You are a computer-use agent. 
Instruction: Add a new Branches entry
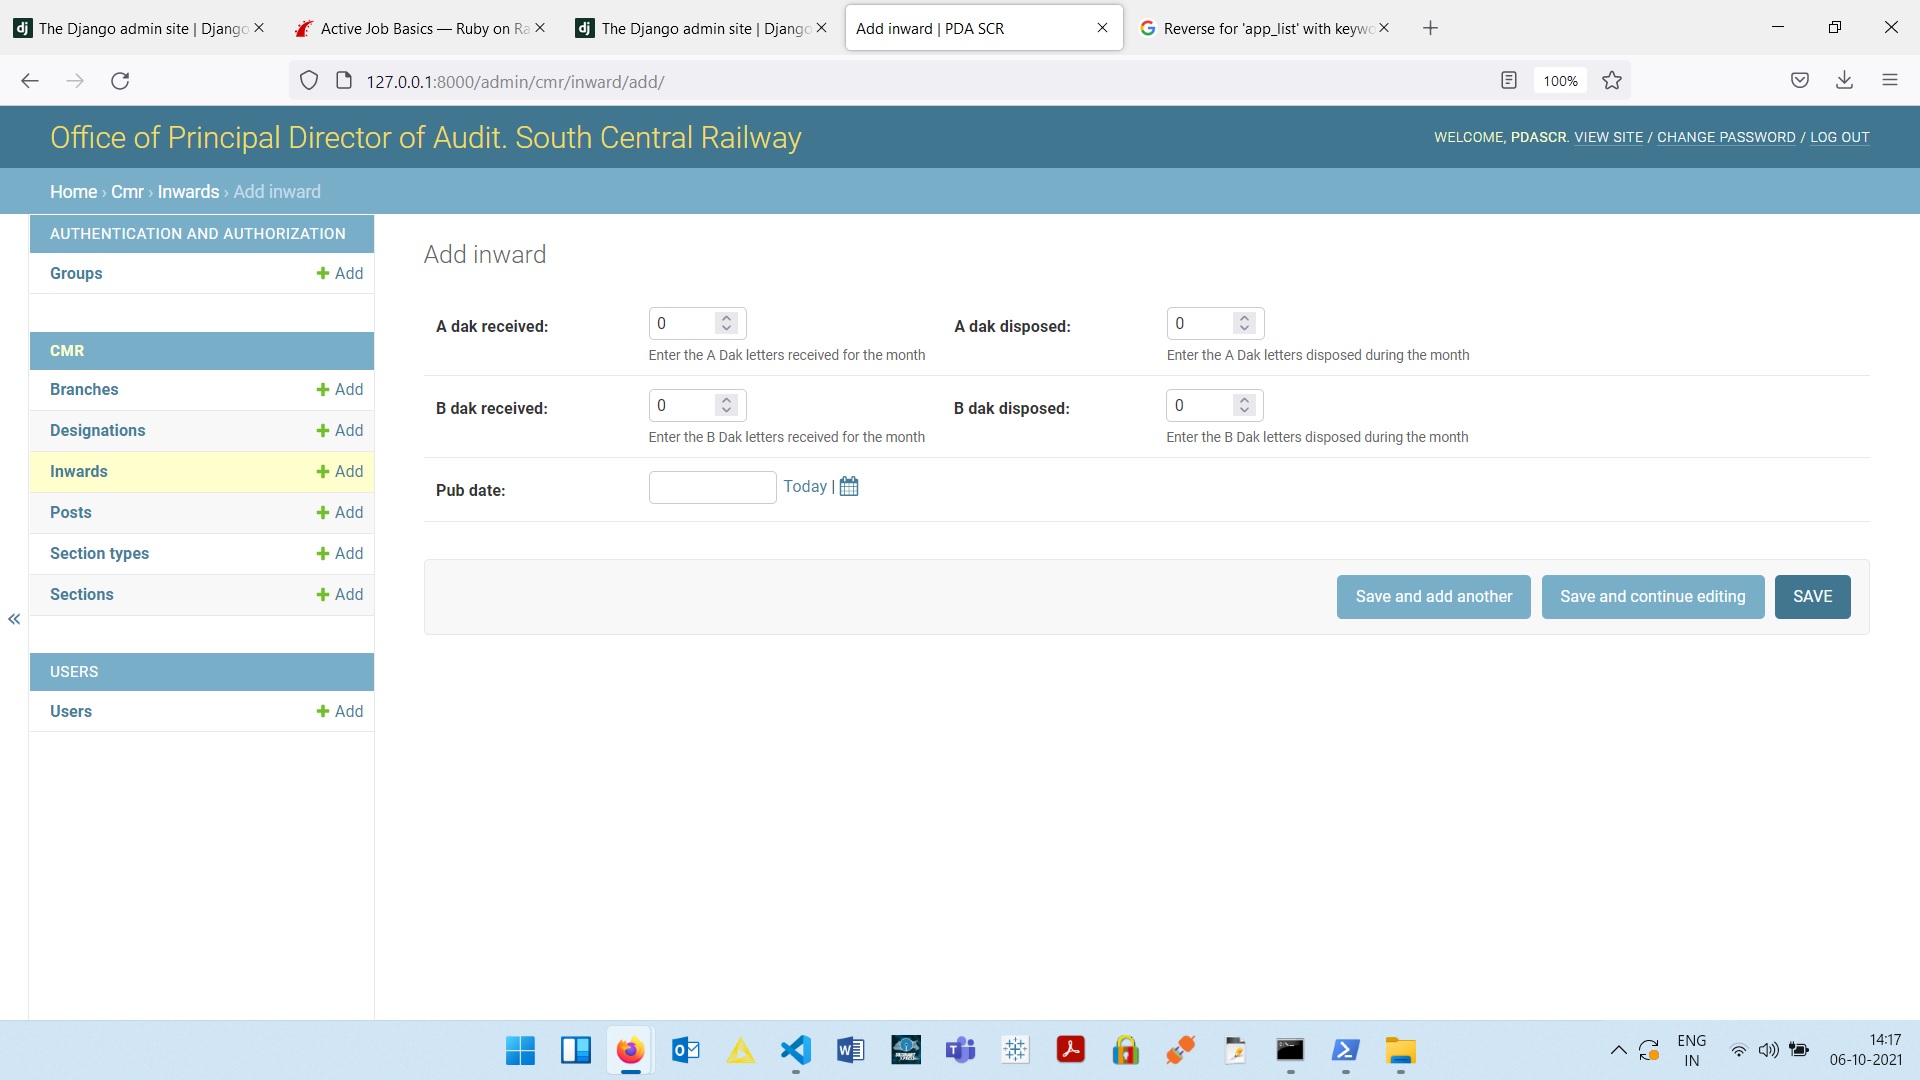coord(340,390)
